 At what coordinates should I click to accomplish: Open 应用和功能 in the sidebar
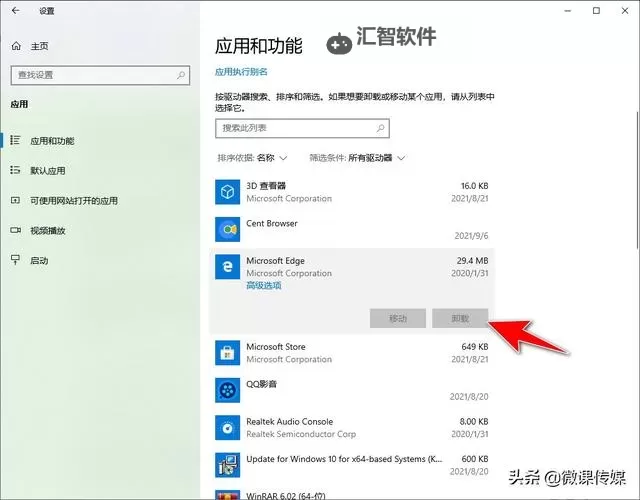pyautogui.click(x=52, y=141)
